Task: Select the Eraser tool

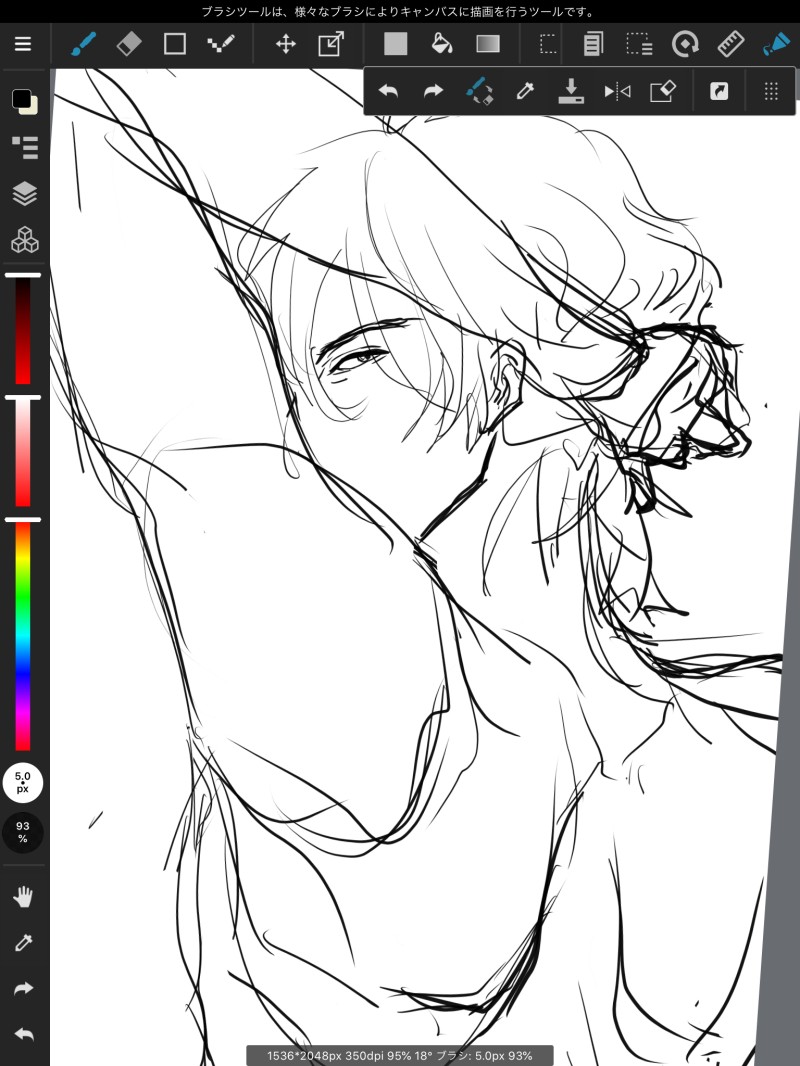Action: coord(129,44)
